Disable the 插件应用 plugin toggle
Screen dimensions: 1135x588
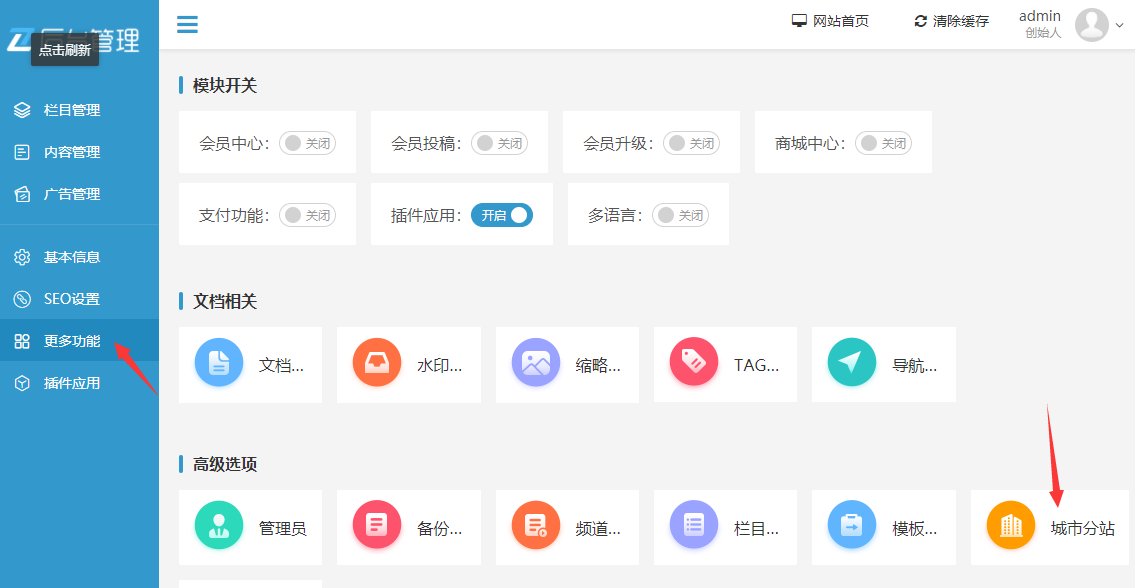coord(502,214)
